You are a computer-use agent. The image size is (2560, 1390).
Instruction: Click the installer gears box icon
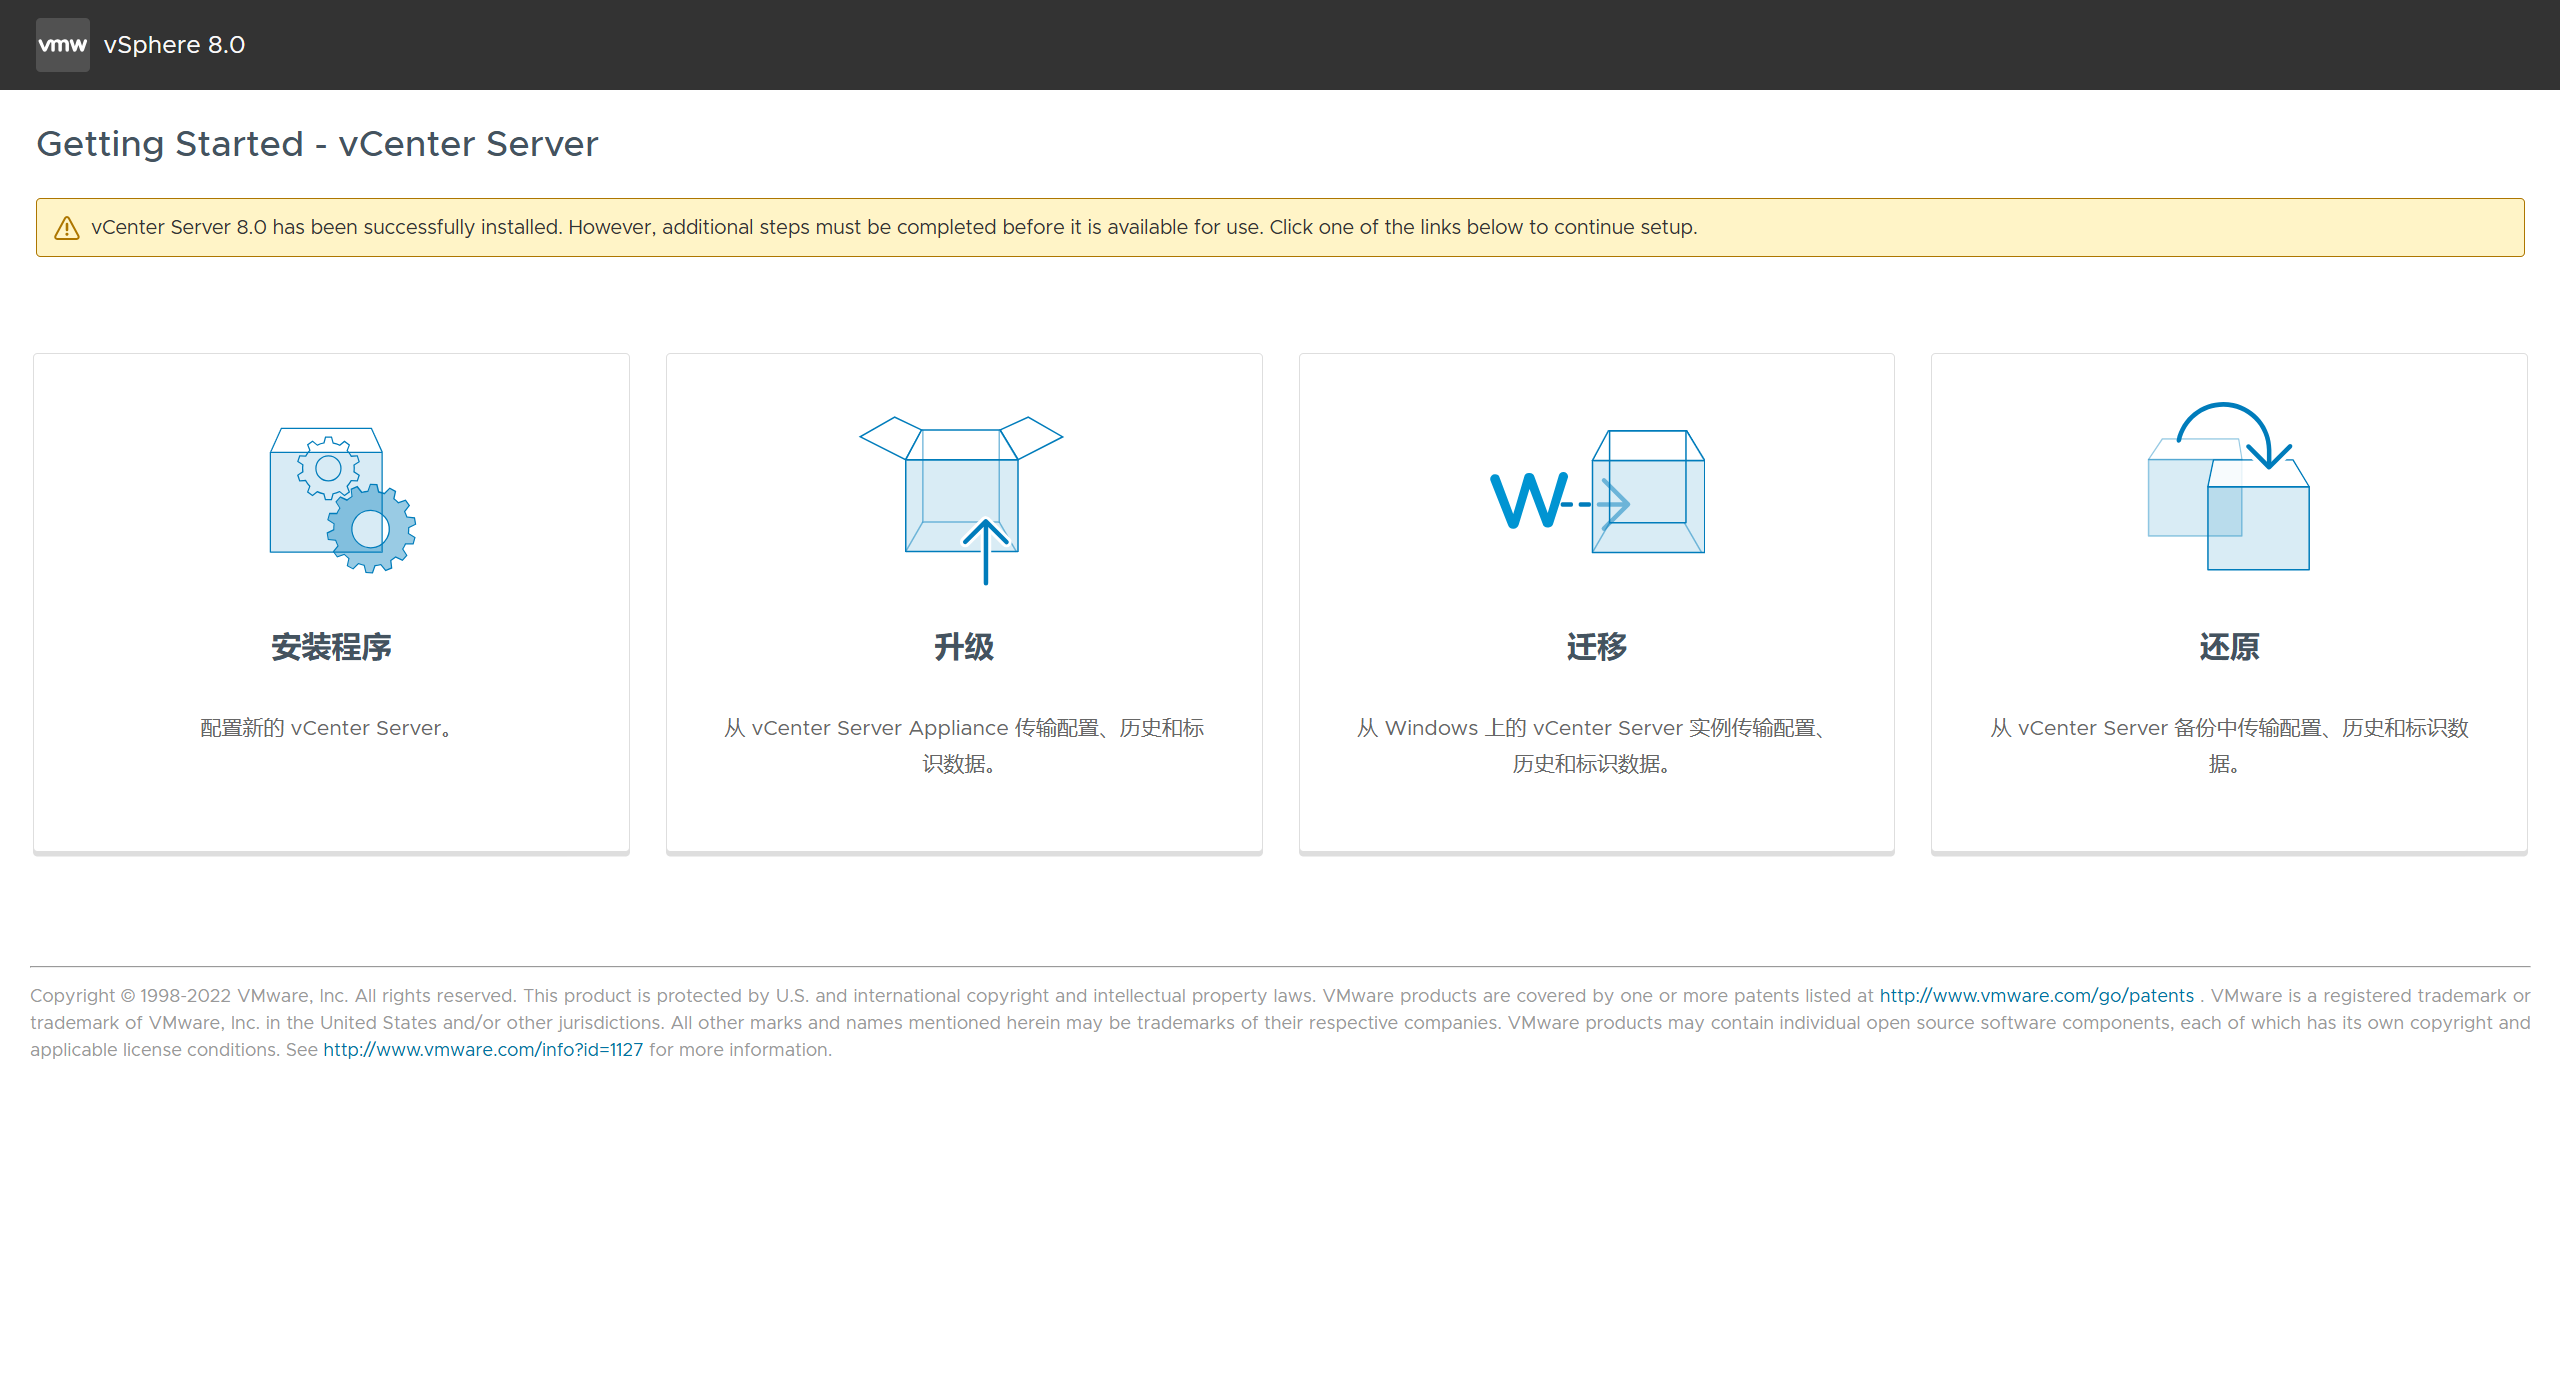tap(343, 500)
